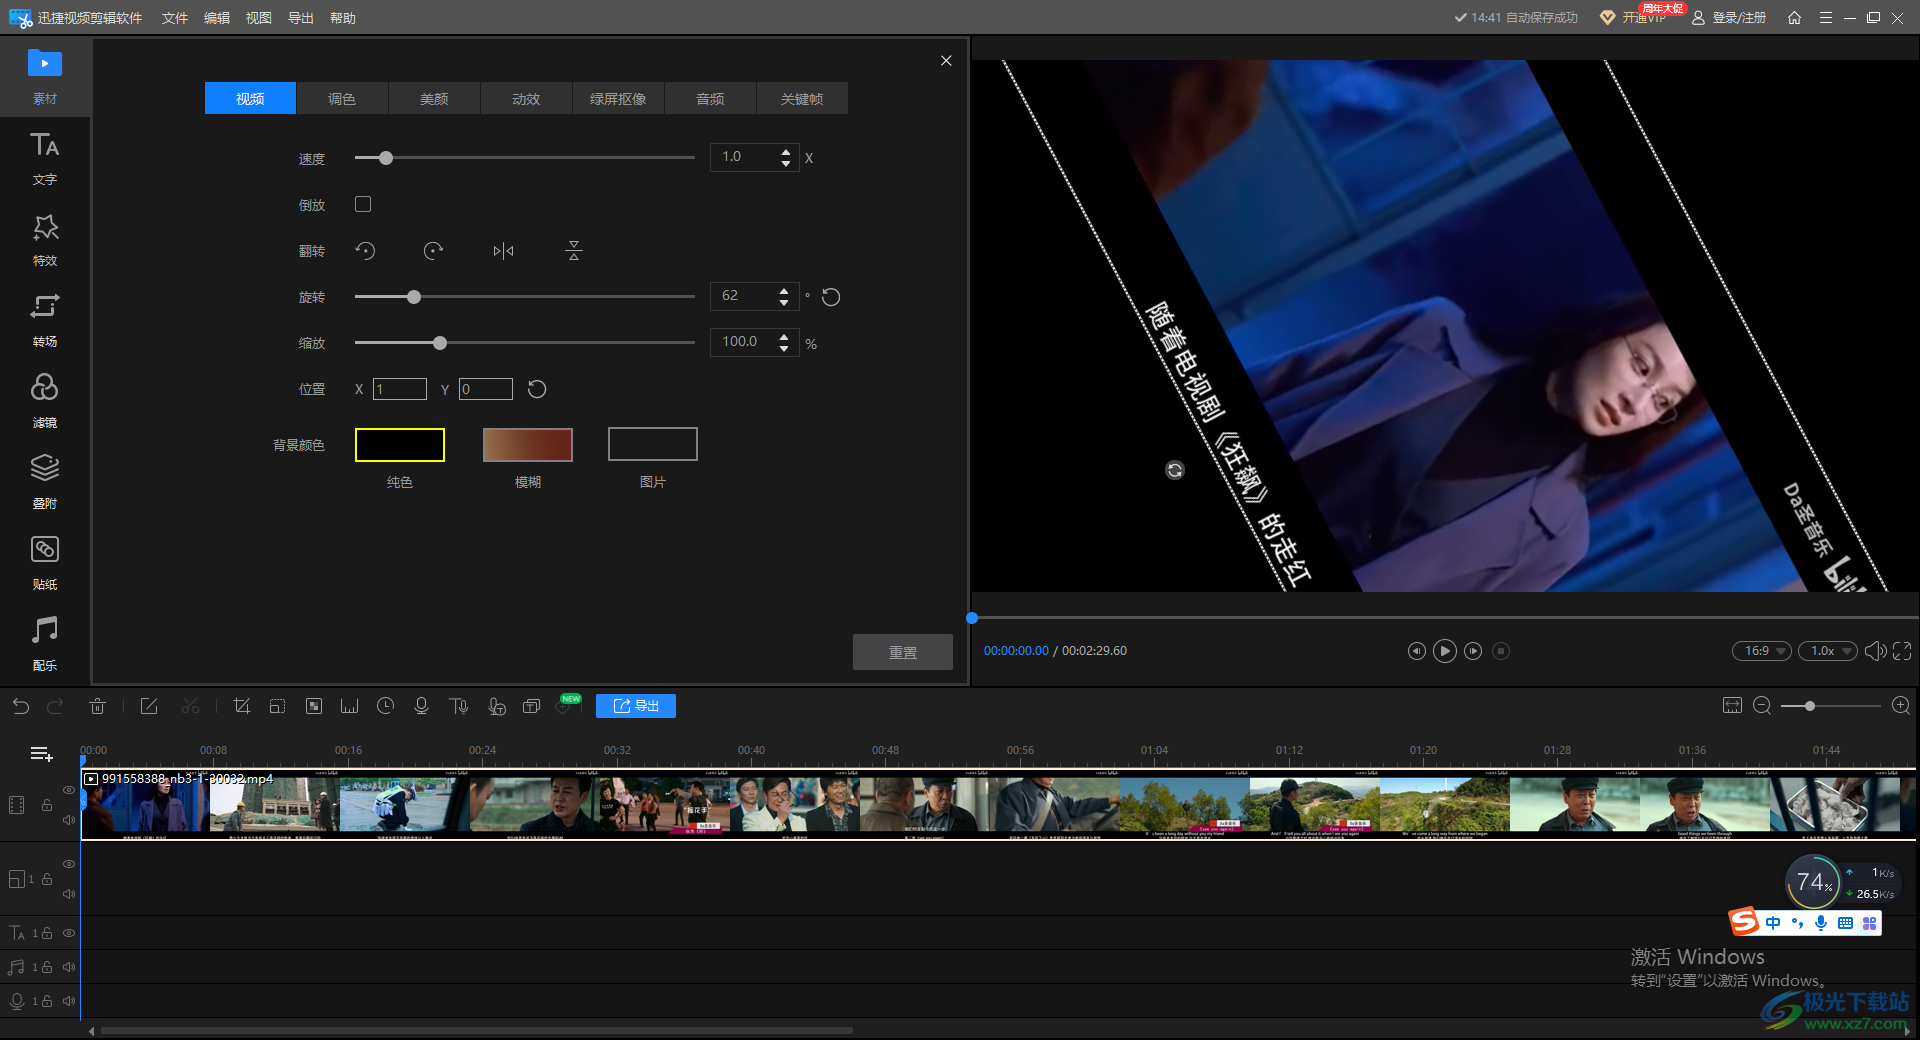Increase zoom 缩放 value with up arrow
Viewport: 1920px width, 1040px height.
(784, 337)
